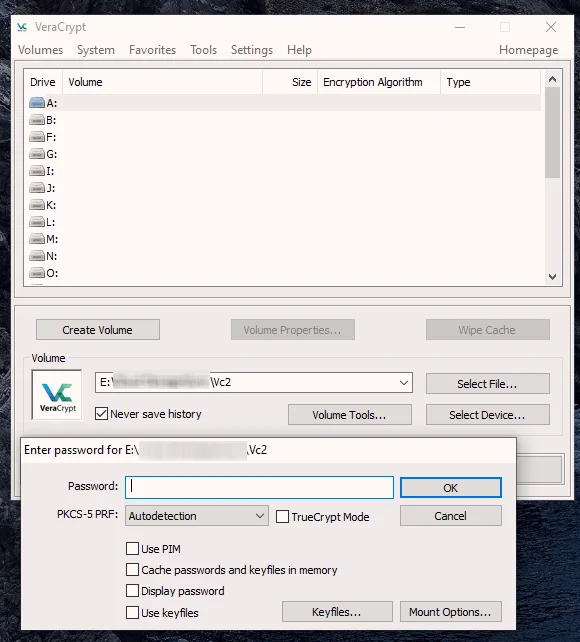
Task: Open Volume Tools... button
Action: coord(350,415)
